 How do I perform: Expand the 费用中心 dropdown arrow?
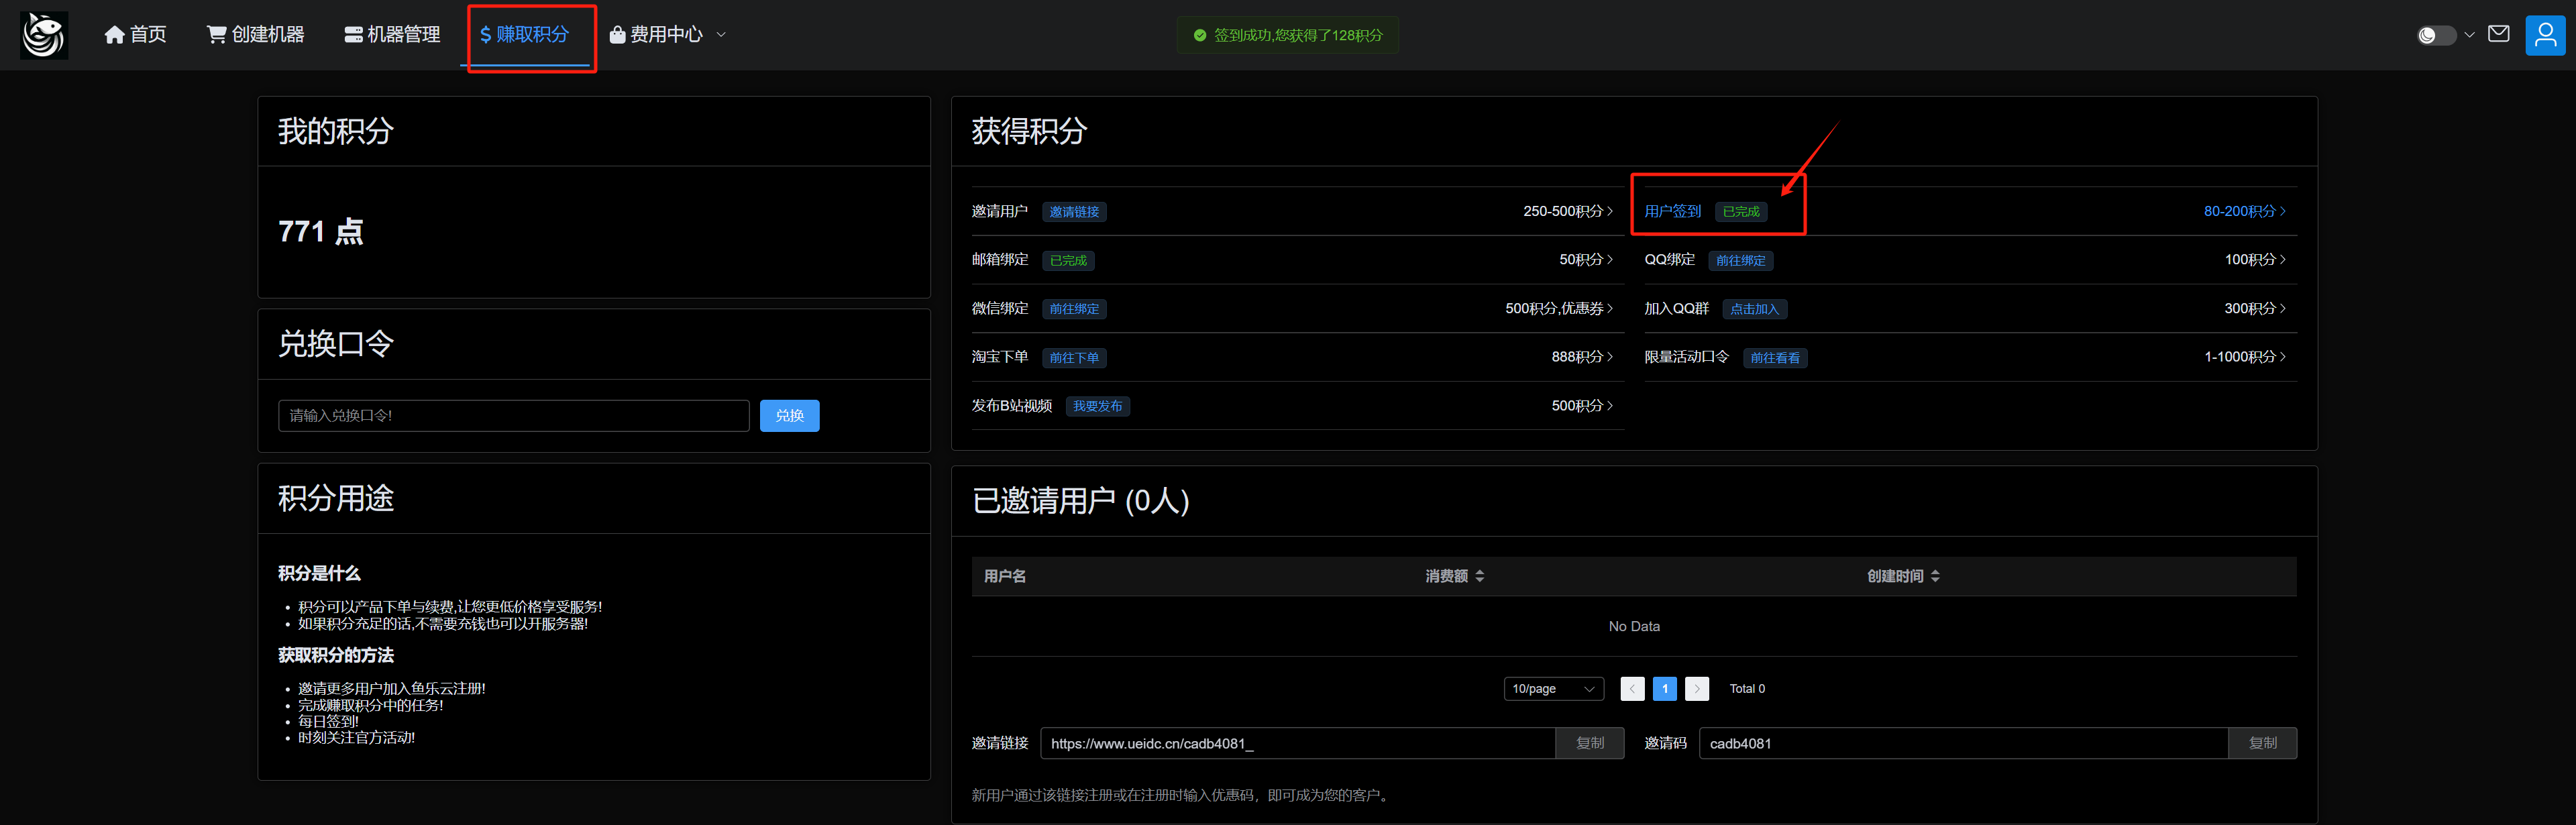click(721, 35)
